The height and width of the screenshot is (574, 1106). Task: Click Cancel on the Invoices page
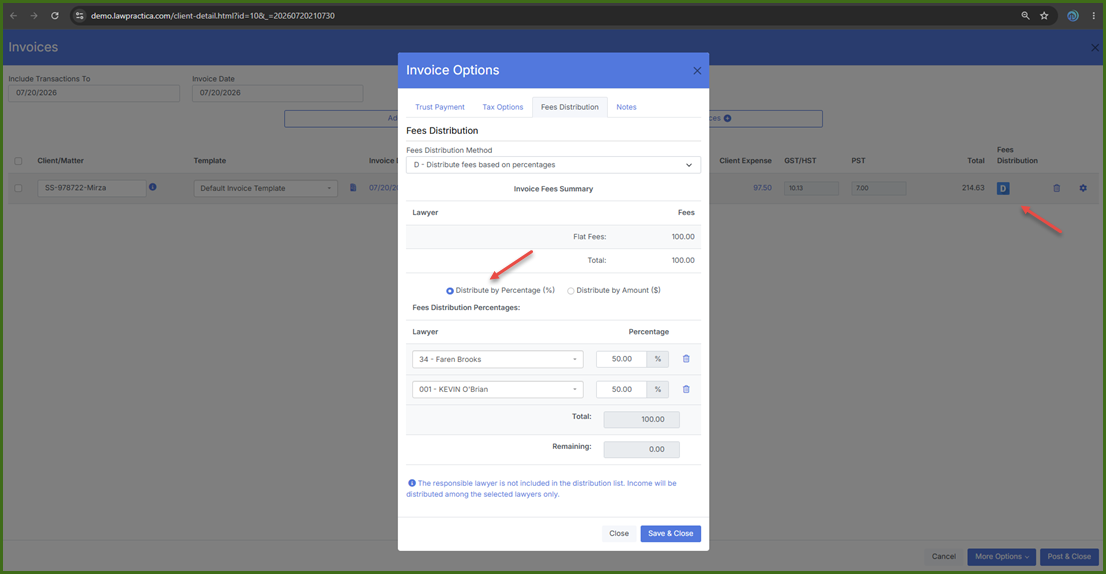(x=943, y=556)
